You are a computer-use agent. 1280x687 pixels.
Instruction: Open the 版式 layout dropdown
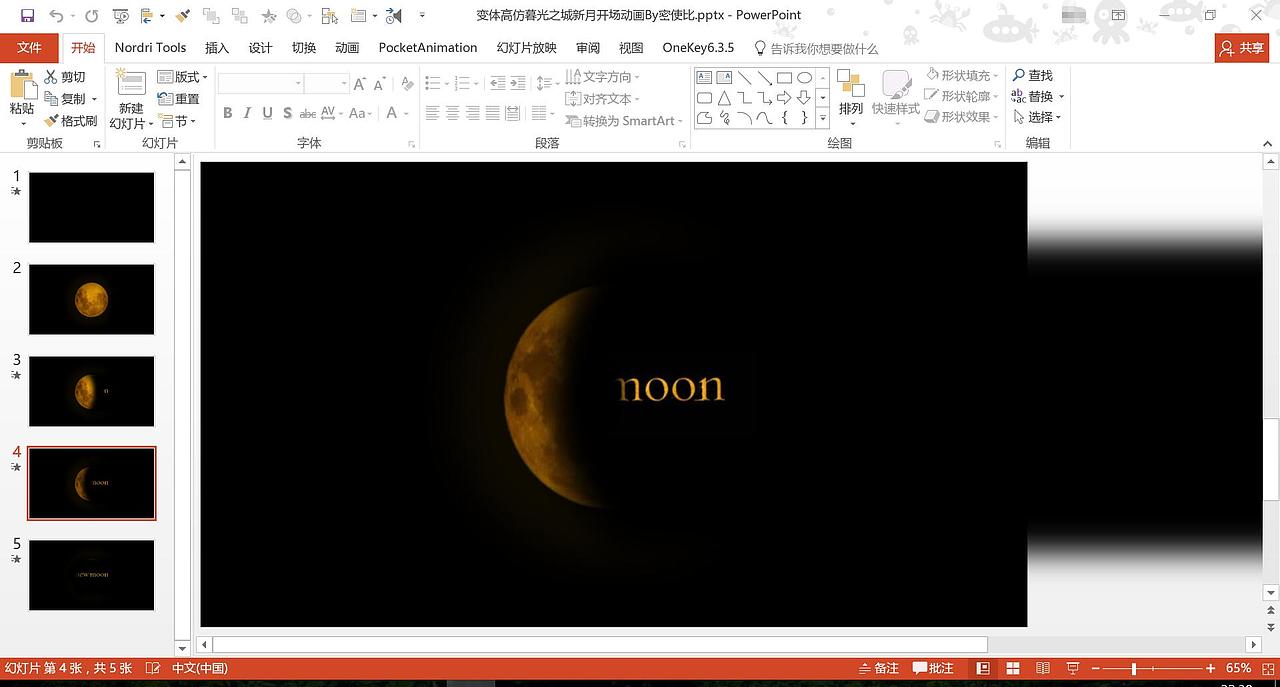(183, 77)
